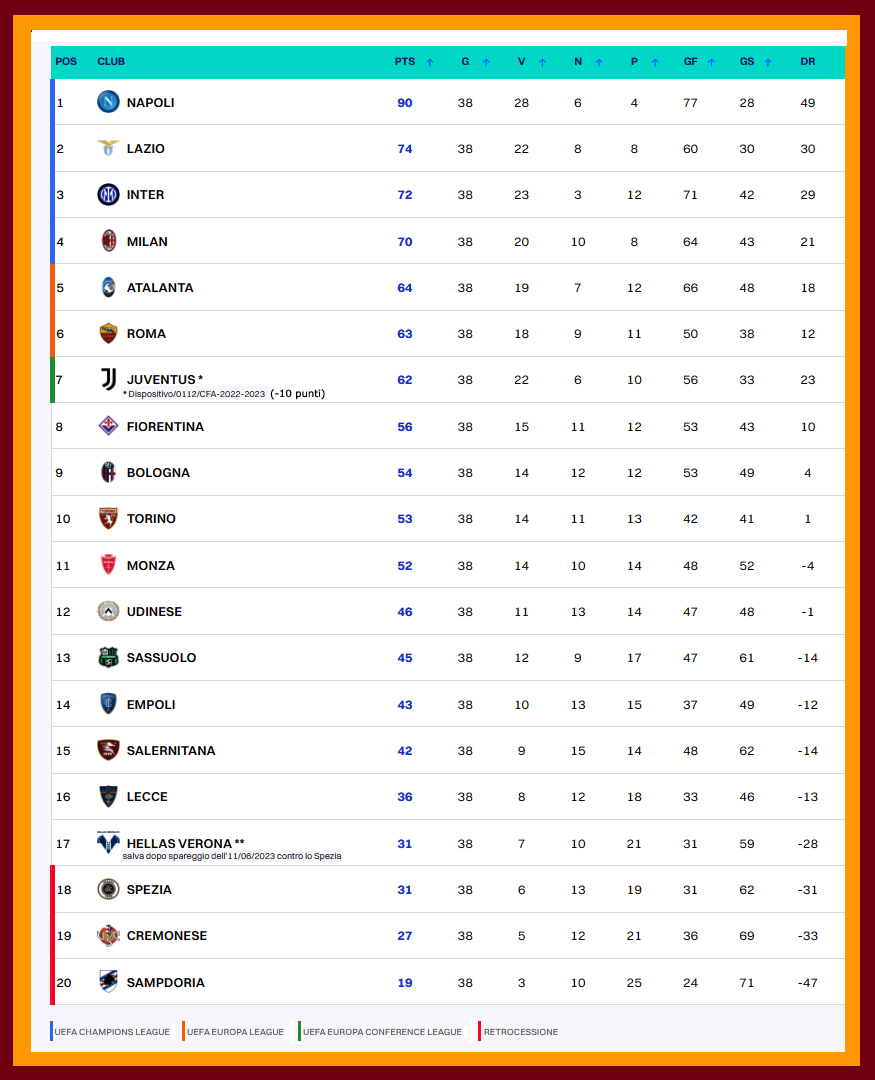The image size is (875, 1080).
Task: Click the Sampdoria club crest
Action: pos(108,982)
